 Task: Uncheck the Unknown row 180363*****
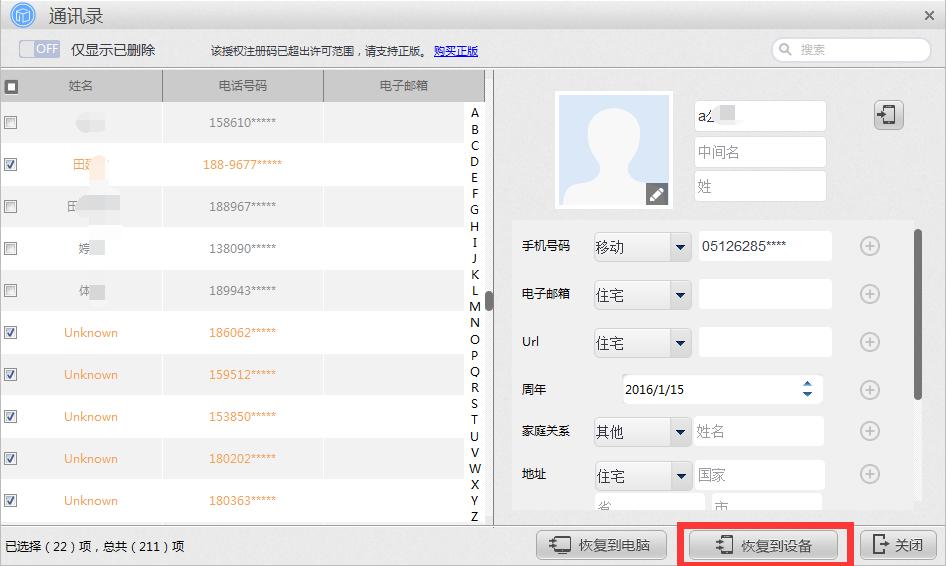pos(10,500)
